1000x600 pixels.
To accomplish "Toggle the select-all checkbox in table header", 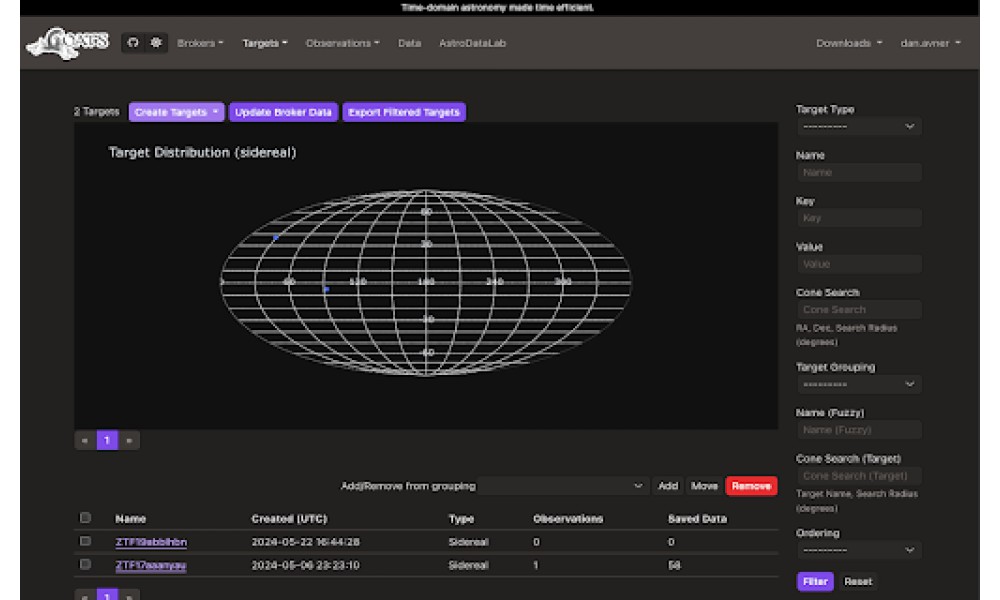I will point(85,518).
